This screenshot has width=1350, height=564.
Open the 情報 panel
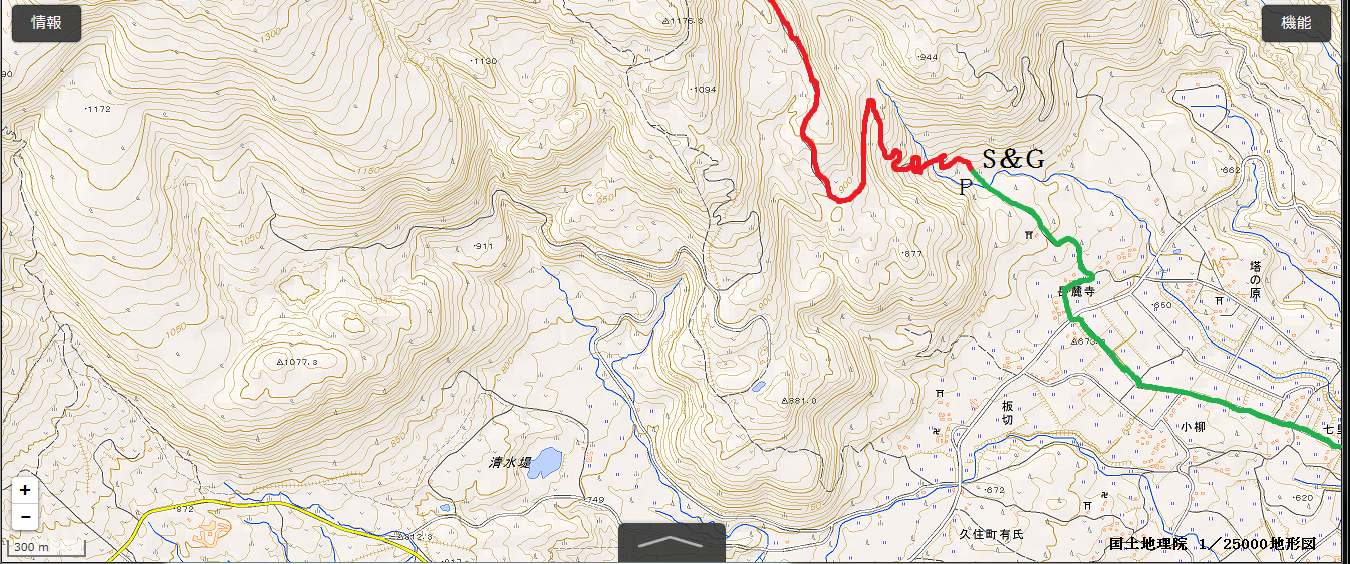[46, 23]
